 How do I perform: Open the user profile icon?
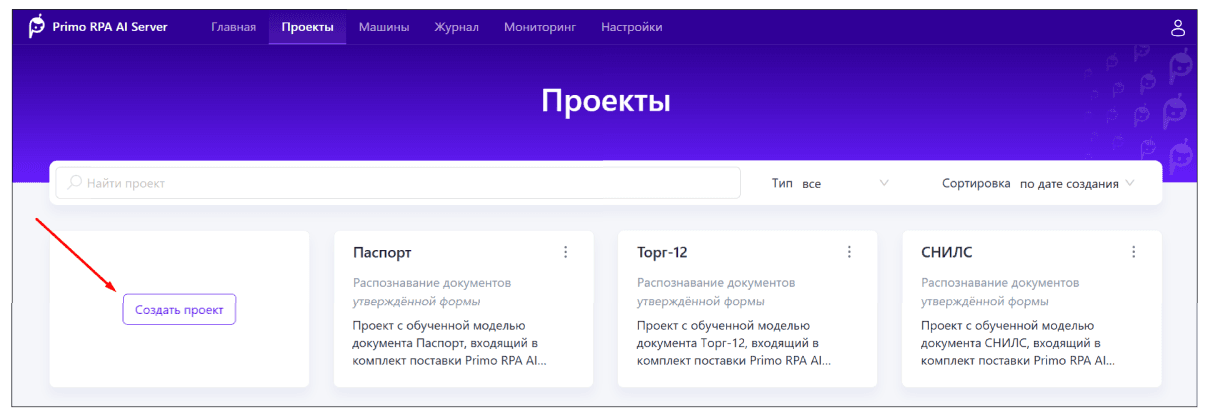(1178, 27)
